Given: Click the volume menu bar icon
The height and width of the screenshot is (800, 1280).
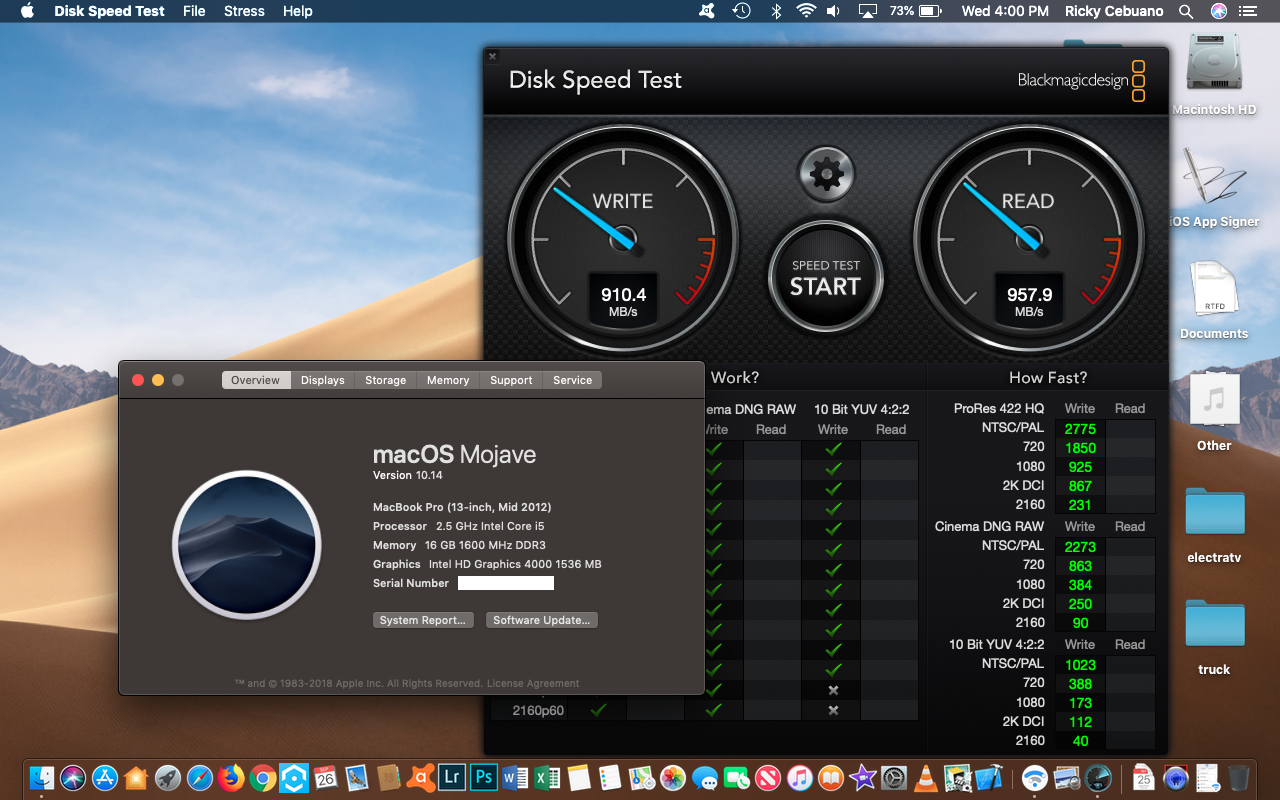Looking at the screenshot, I should (834, 11).
